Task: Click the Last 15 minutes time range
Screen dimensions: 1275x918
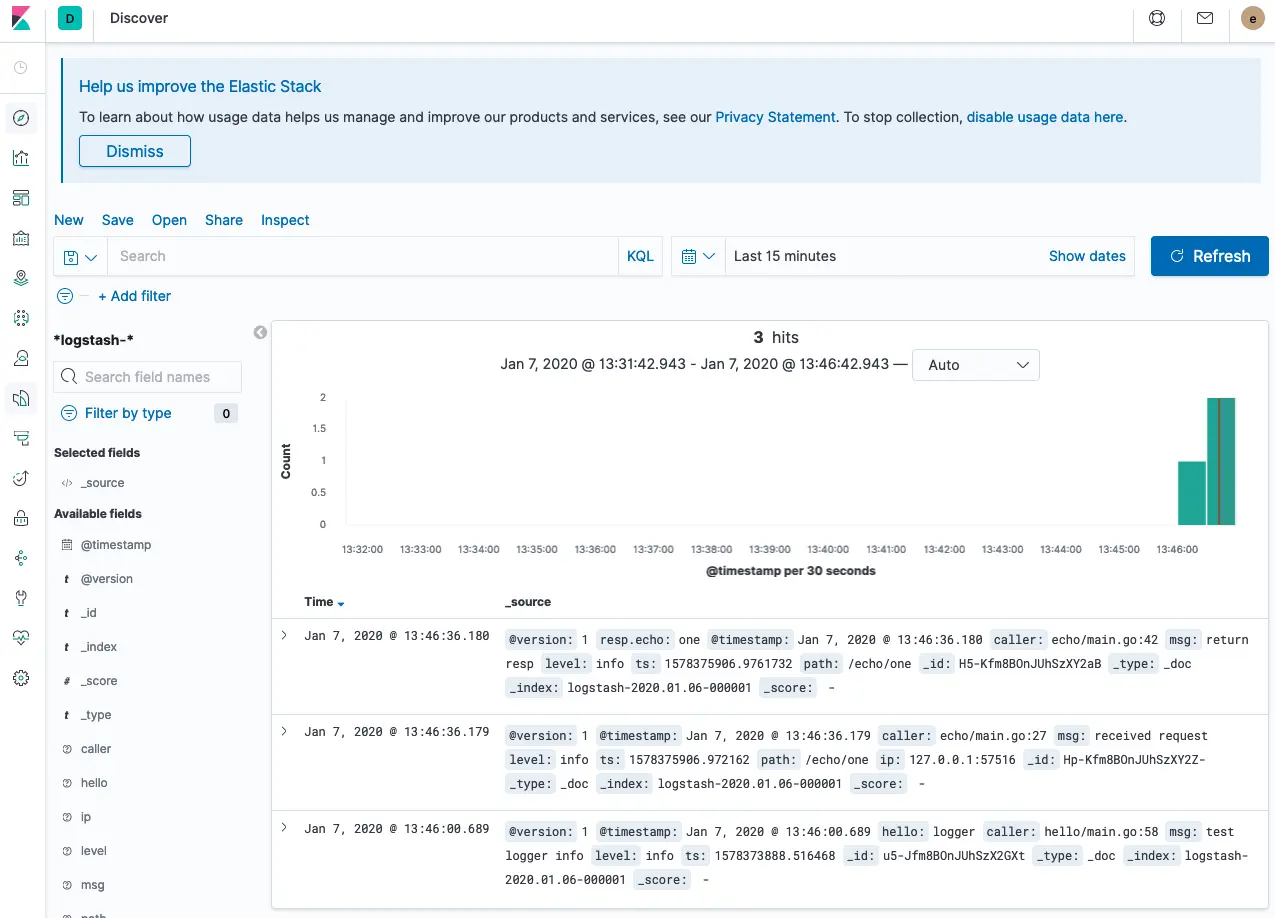Action: (x=785, y=256)
